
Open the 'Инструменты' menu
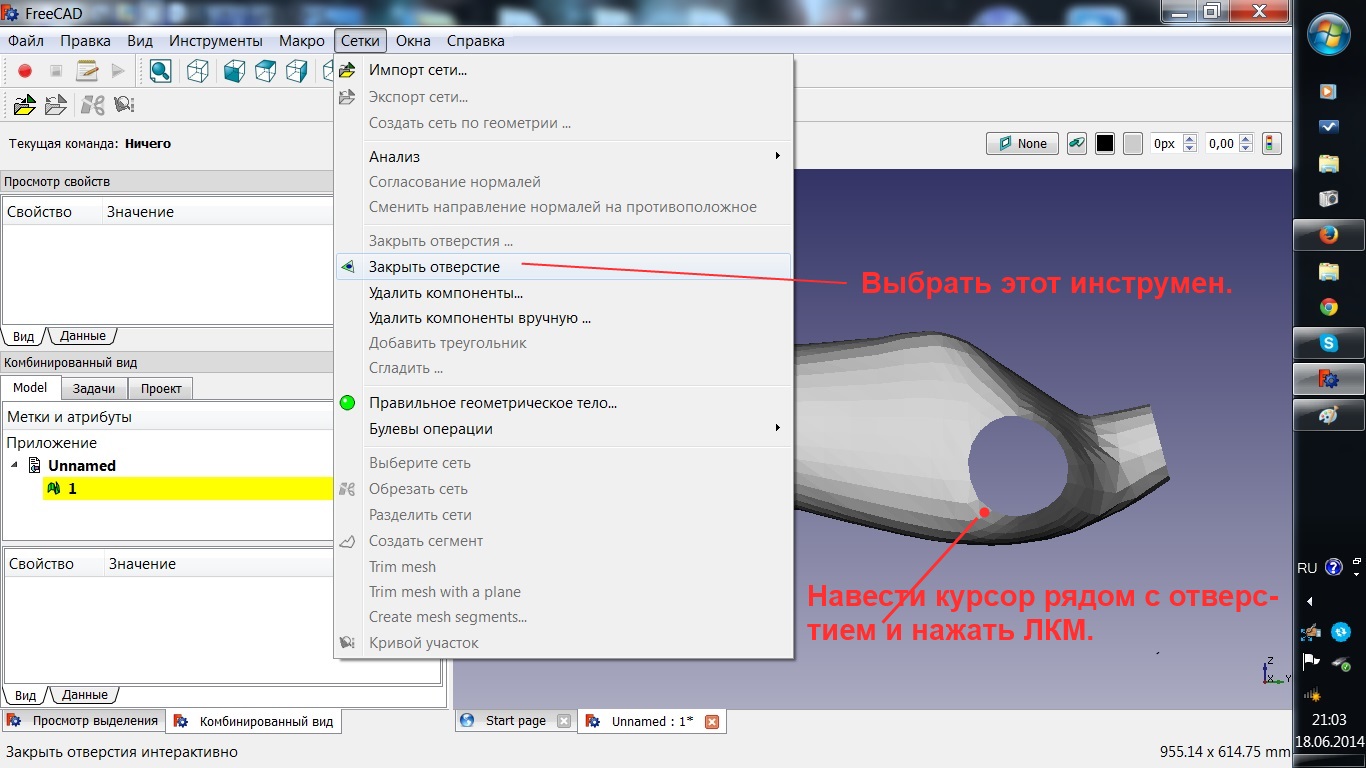click(x=216, y=41)
